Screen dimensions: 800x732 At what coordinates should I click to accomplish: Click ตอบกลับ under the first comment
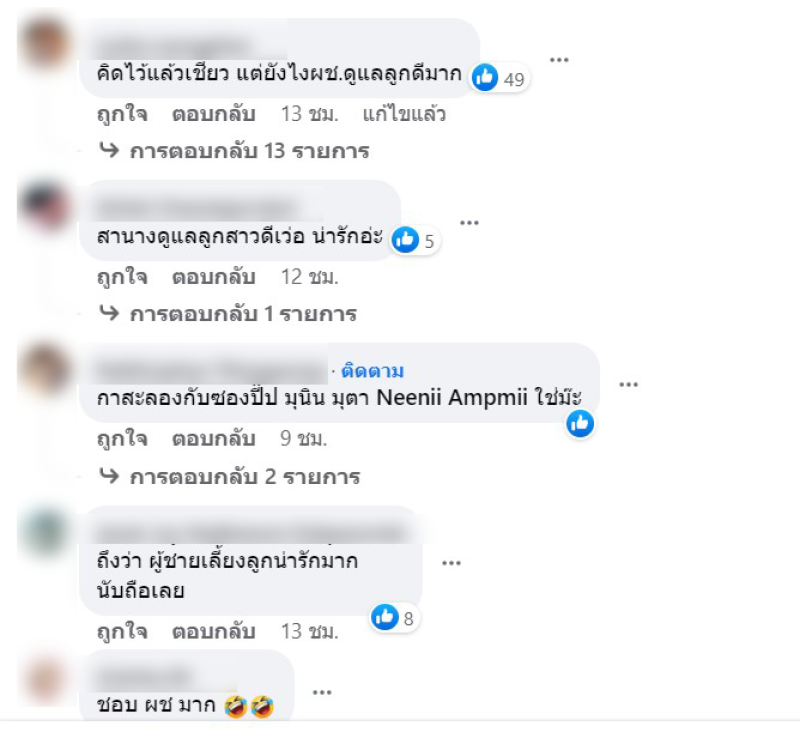[214, 114]
